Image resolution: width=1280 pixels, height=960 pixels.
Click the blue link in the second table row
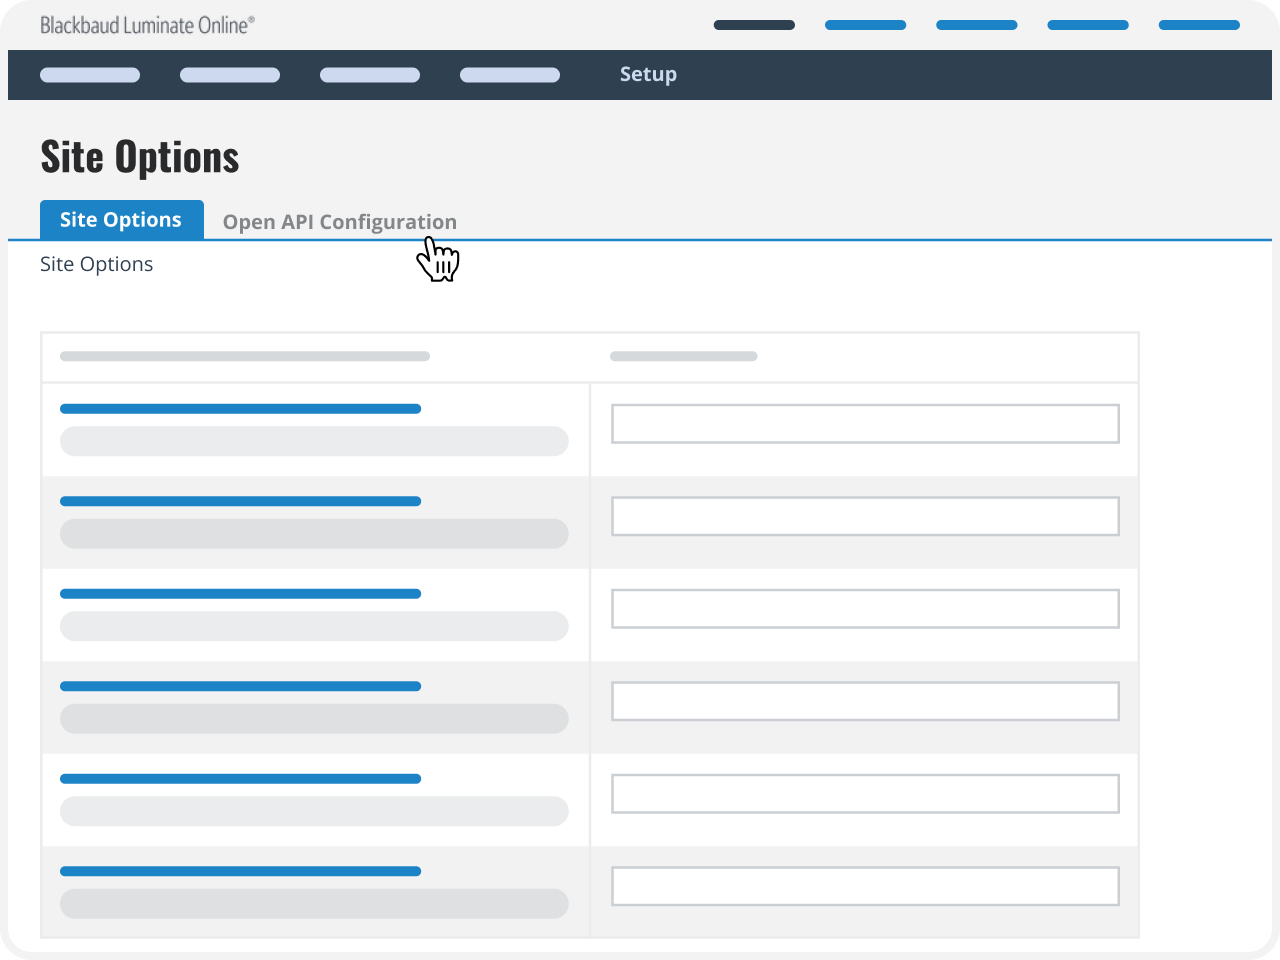240,501
